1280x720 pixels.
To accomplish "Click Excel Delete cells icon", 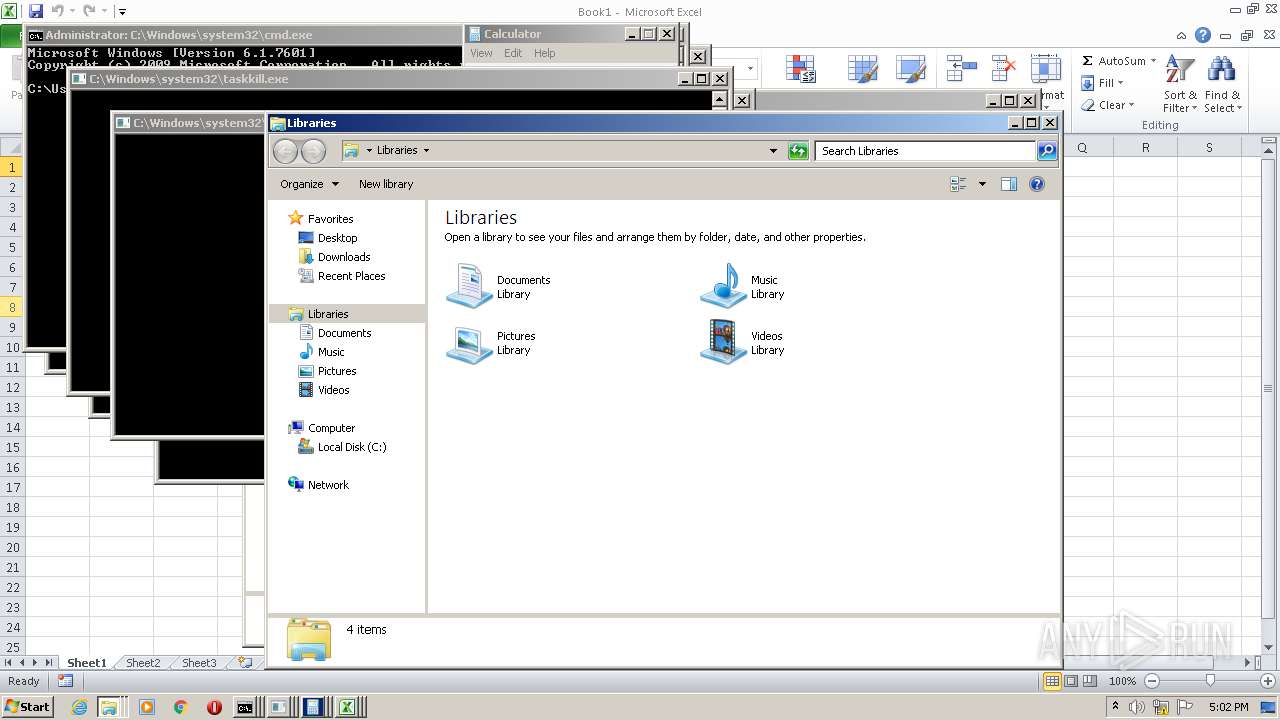I will point(1003,69).
